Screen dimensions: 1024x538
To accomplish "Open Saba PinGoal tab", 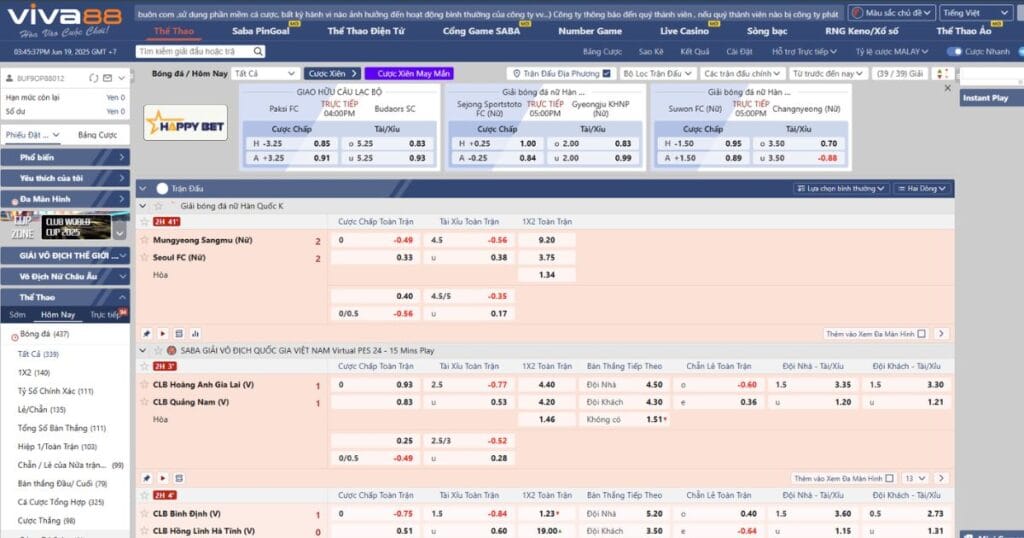I will click(261, 31).
